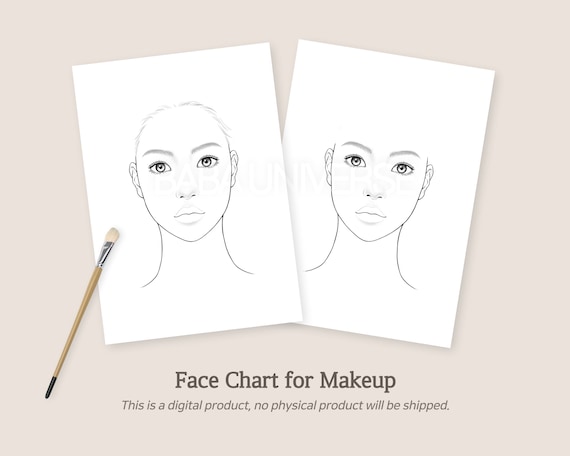Click the left face's left eye

pos(160,167)
